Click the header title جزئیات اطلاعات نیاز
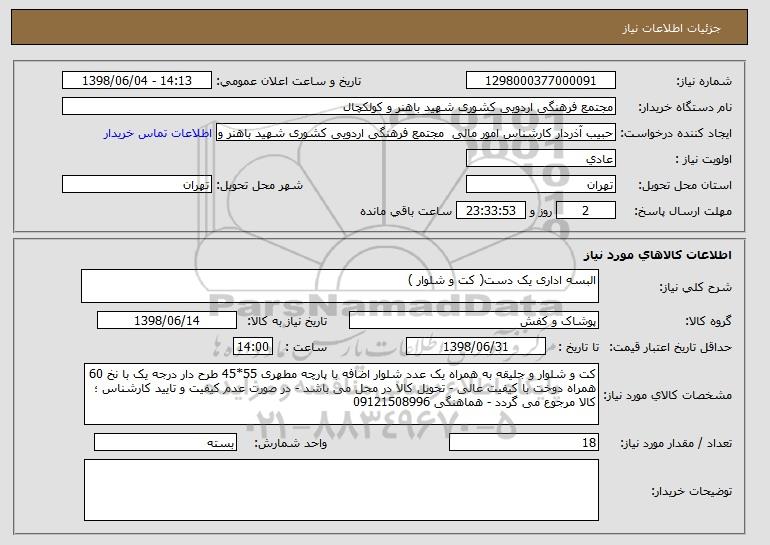The height and width of the screenshot is (545, 770). click(x=671, y=28)
